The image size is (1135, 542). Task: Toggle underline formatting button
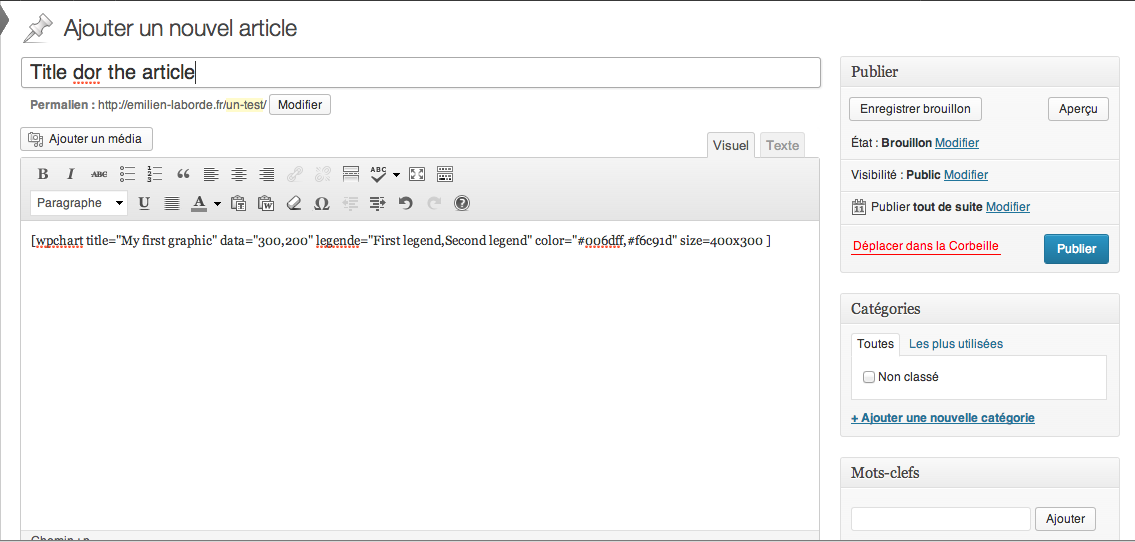click(144, 203)
